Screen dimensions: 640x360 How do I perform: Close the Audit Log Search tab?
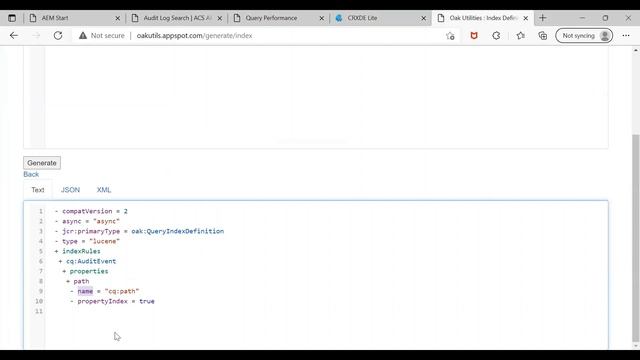[x=220, y=18]
